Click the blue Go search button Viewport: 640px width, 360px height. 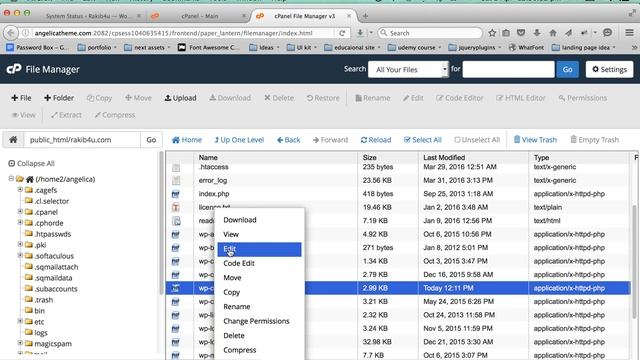567,69
